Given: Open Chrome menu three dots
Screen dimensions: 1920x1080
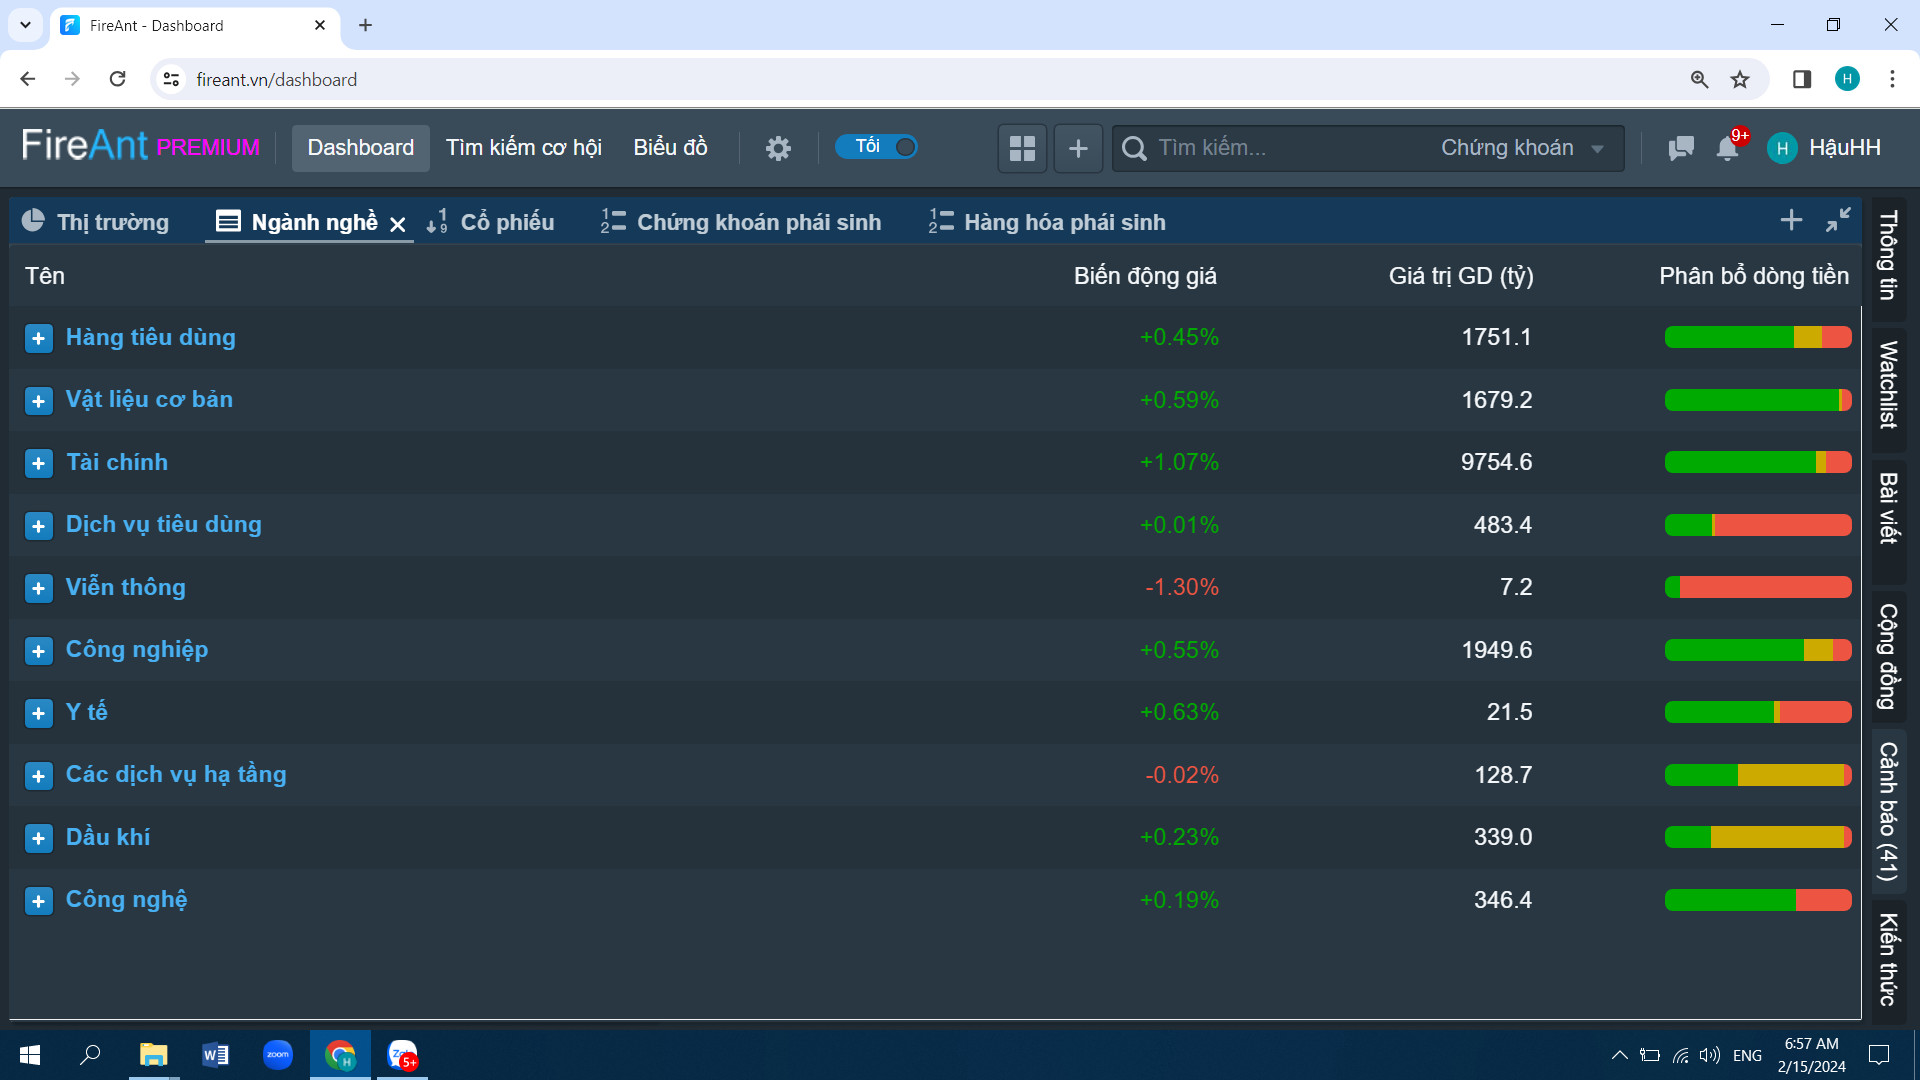Looking at the screenshot, I should (1892, 79).
